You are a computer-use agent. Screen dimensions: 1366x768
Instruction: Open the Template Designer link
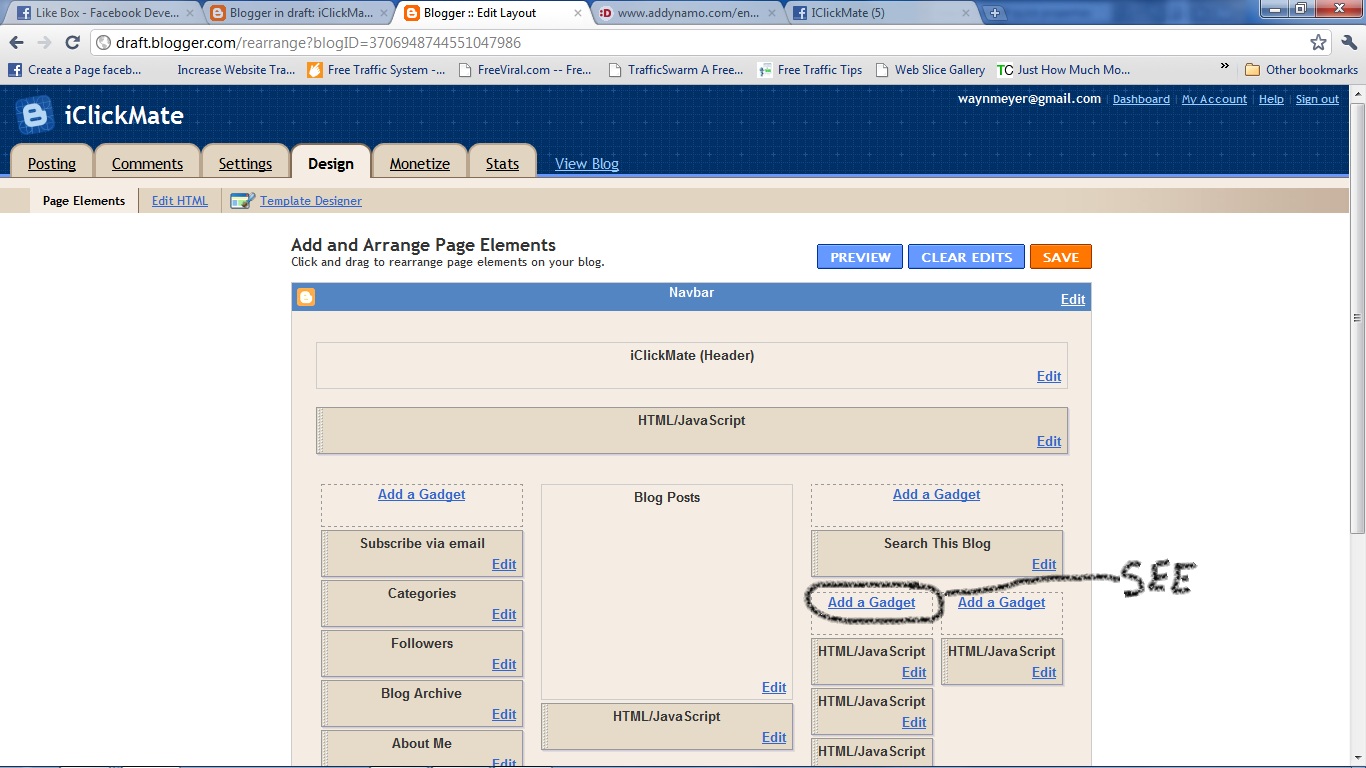[x=311, y=201]
